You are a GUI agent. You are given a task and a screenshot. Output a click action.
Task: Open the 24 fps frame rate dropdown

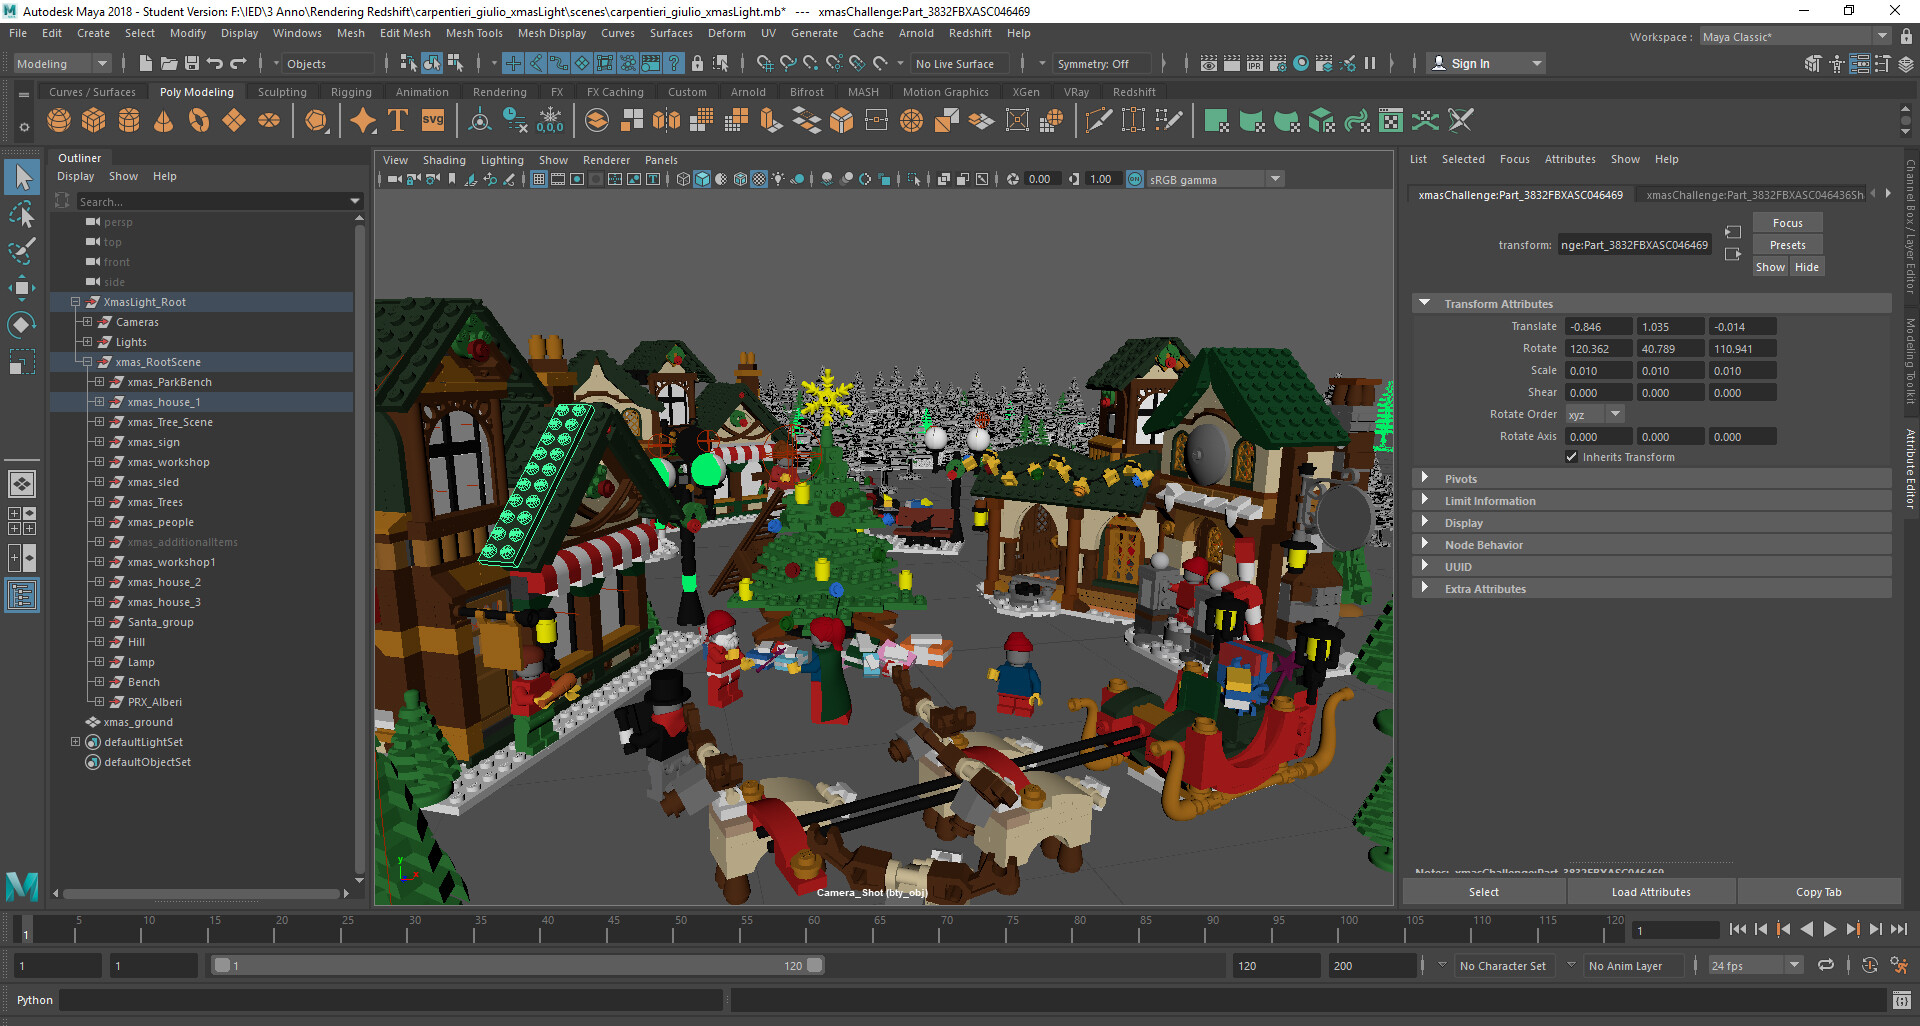pos(1755,965)
